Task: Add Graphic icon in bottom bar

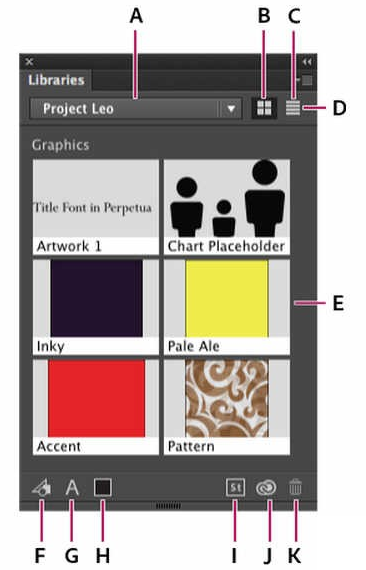Action: 41,487
